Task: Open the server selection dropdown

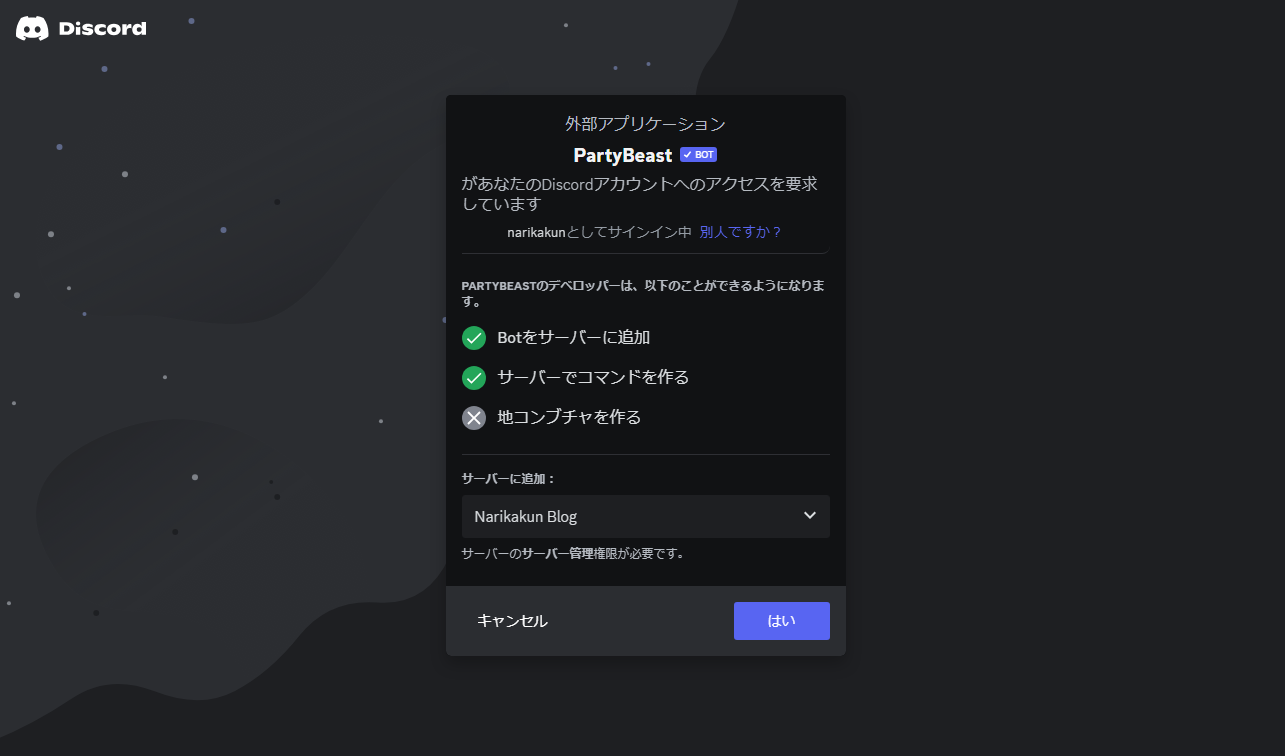Action: point(645,516)
